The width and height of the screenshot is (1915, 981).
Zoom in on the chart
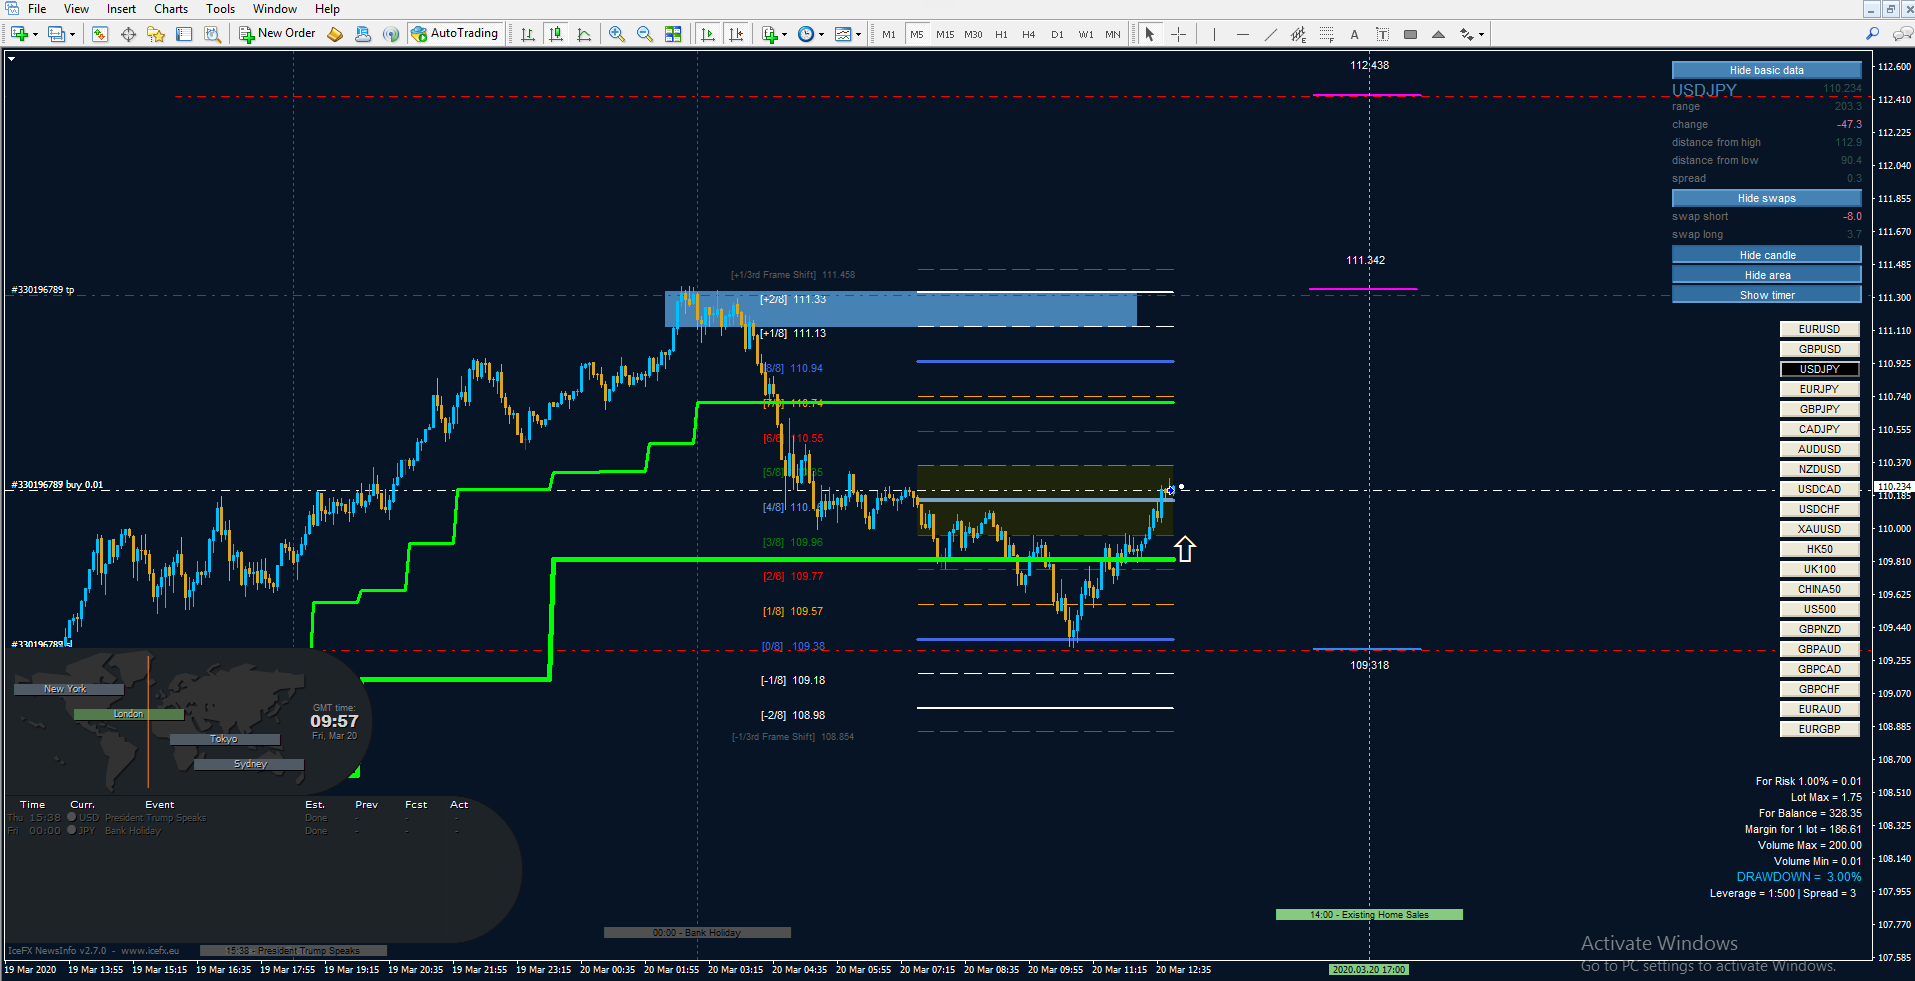pos(617,34)
